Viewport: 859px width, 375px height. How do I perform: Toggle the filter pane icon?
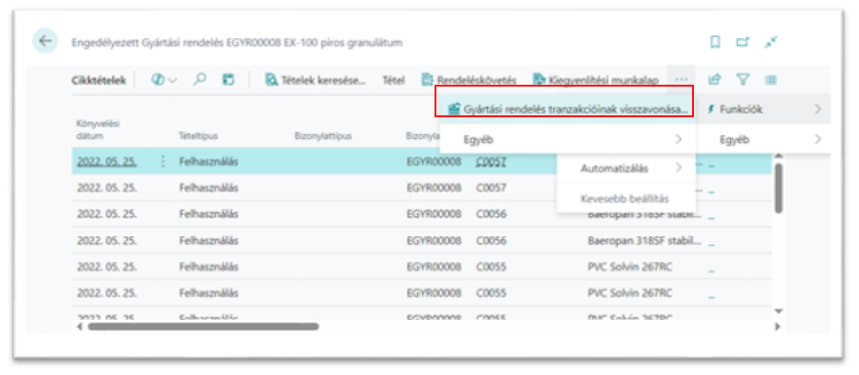pyautogui.click(x=742, y=80)
